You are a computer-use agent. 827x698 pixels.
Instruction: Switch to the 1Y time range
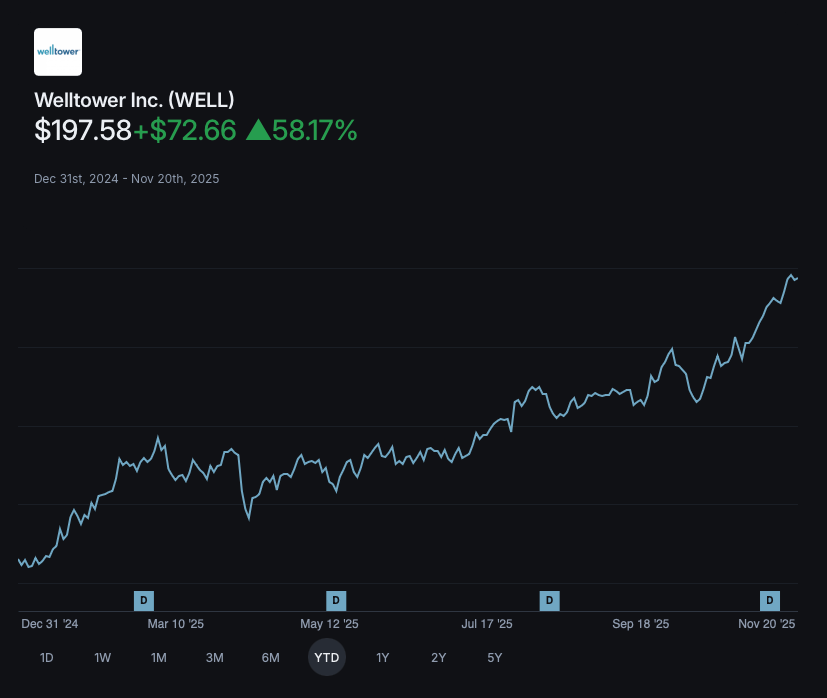click(x=382, y=658)
